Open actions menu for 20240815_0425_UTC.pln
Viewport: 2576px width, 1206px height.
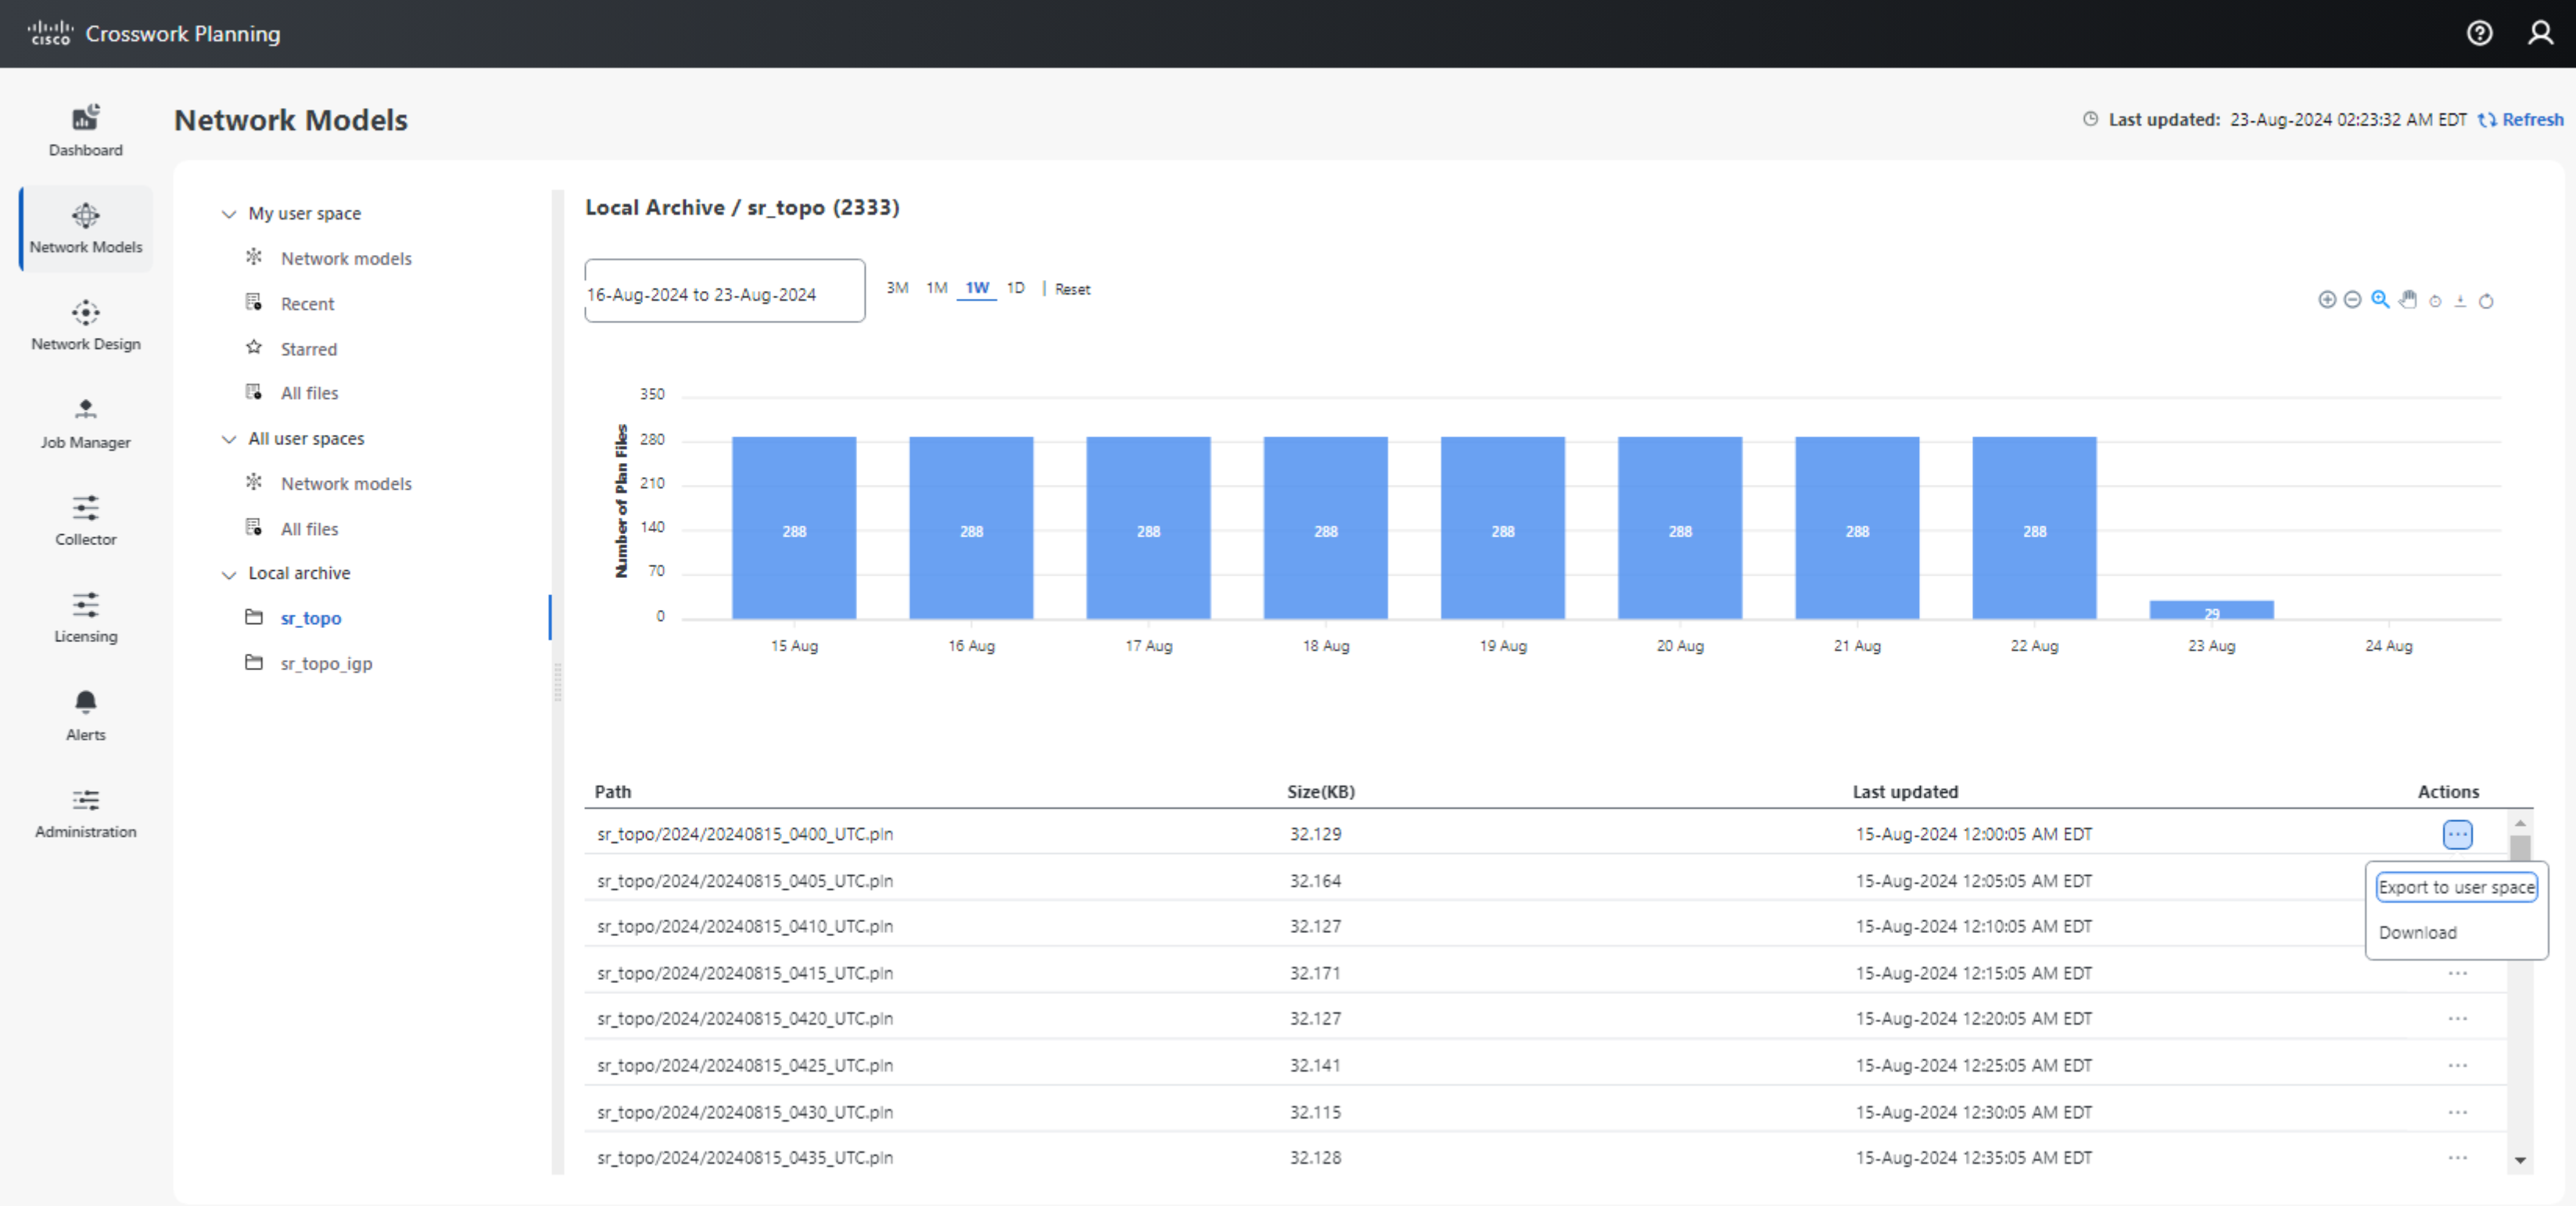click(2457, 1066)
